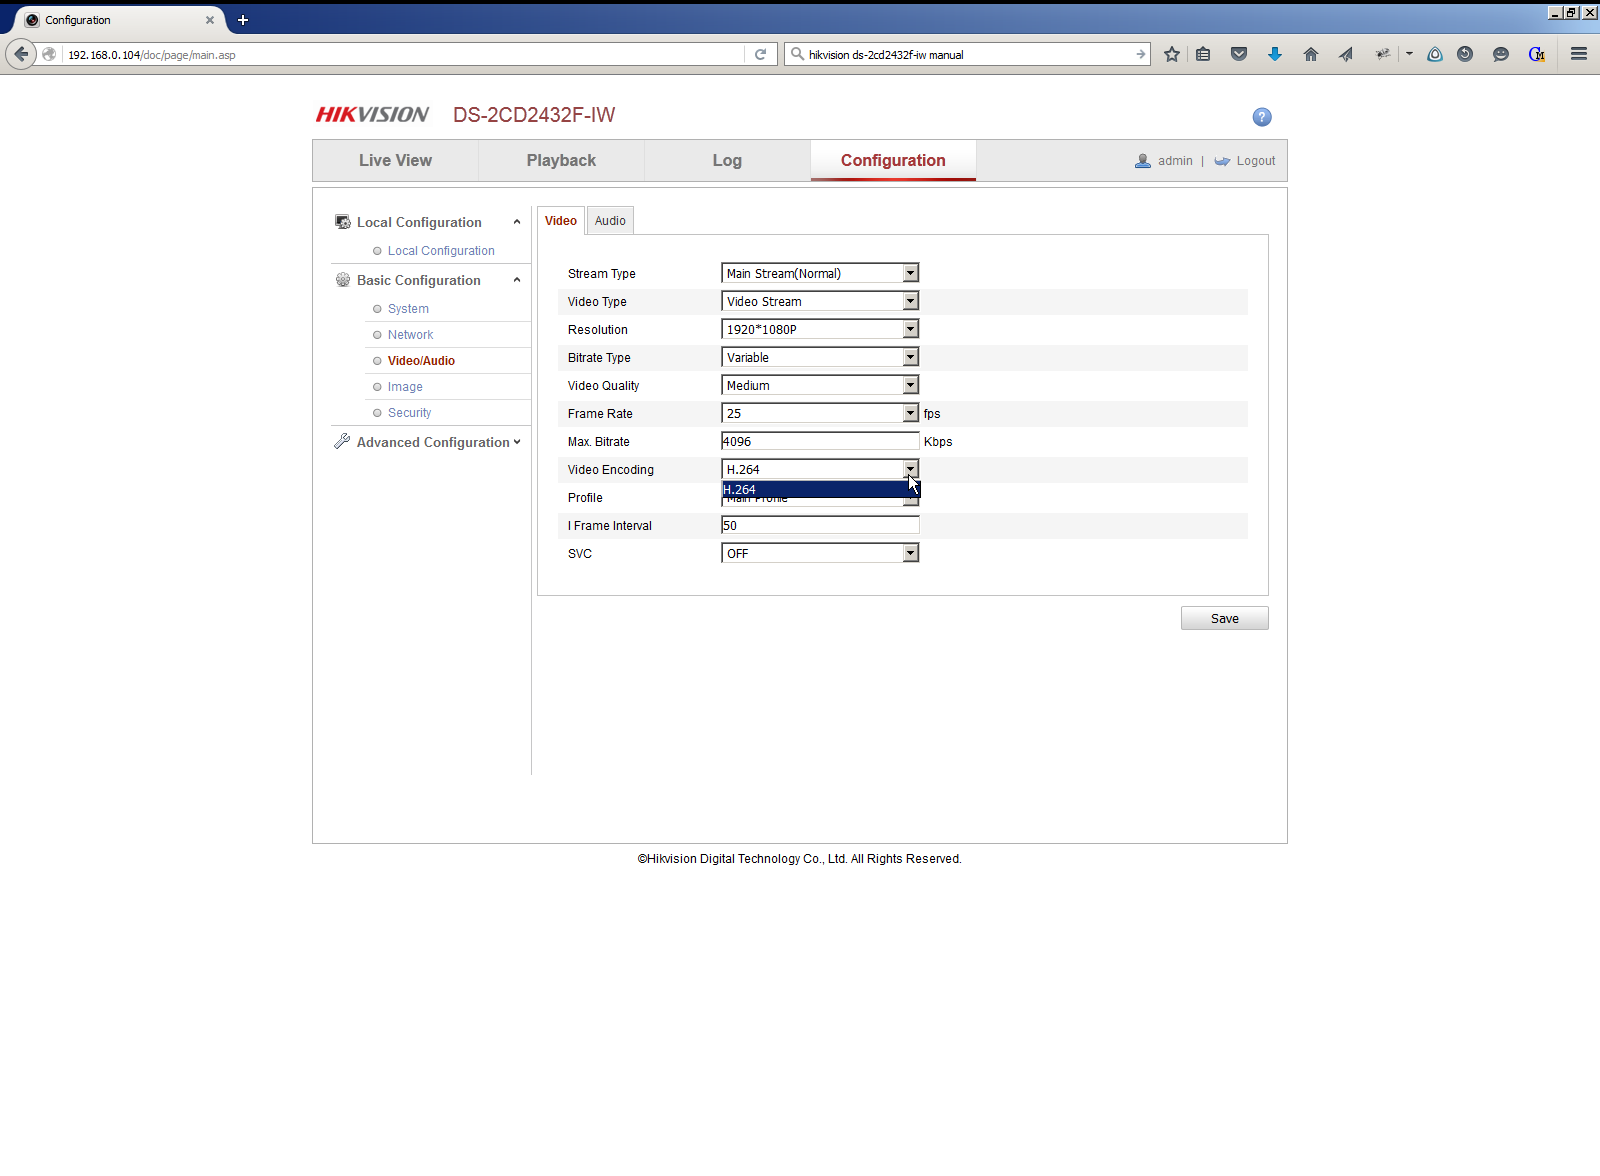The image size is (1600, 1176).
Task: Submit search with the go arrow
Action: [1141, 54]
